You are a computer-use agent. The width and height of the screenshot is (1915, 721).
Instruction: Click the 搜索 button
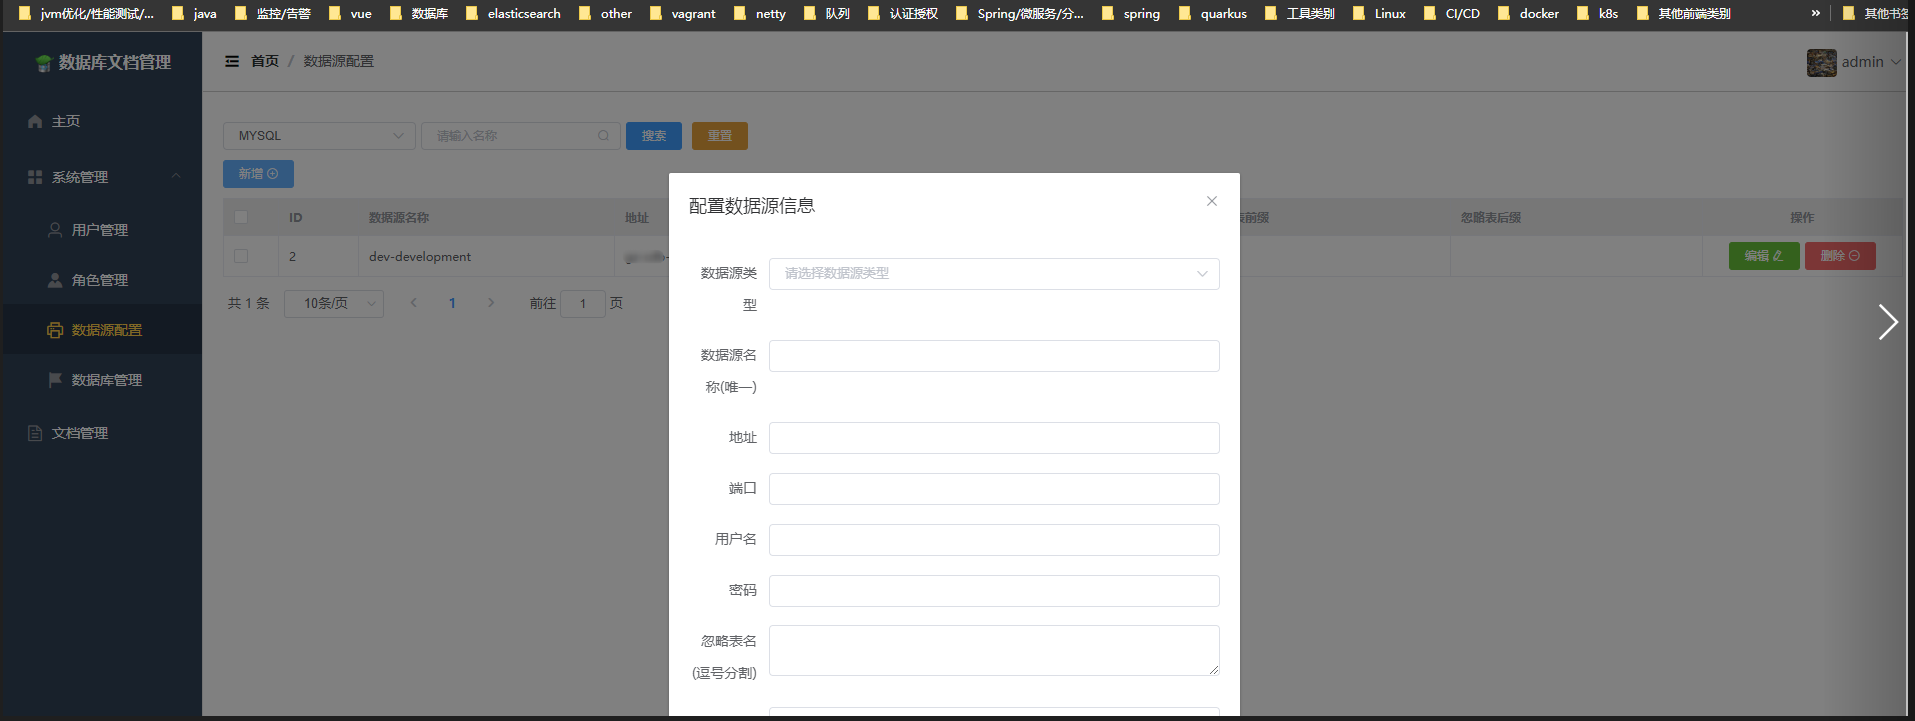pos(654,136)
